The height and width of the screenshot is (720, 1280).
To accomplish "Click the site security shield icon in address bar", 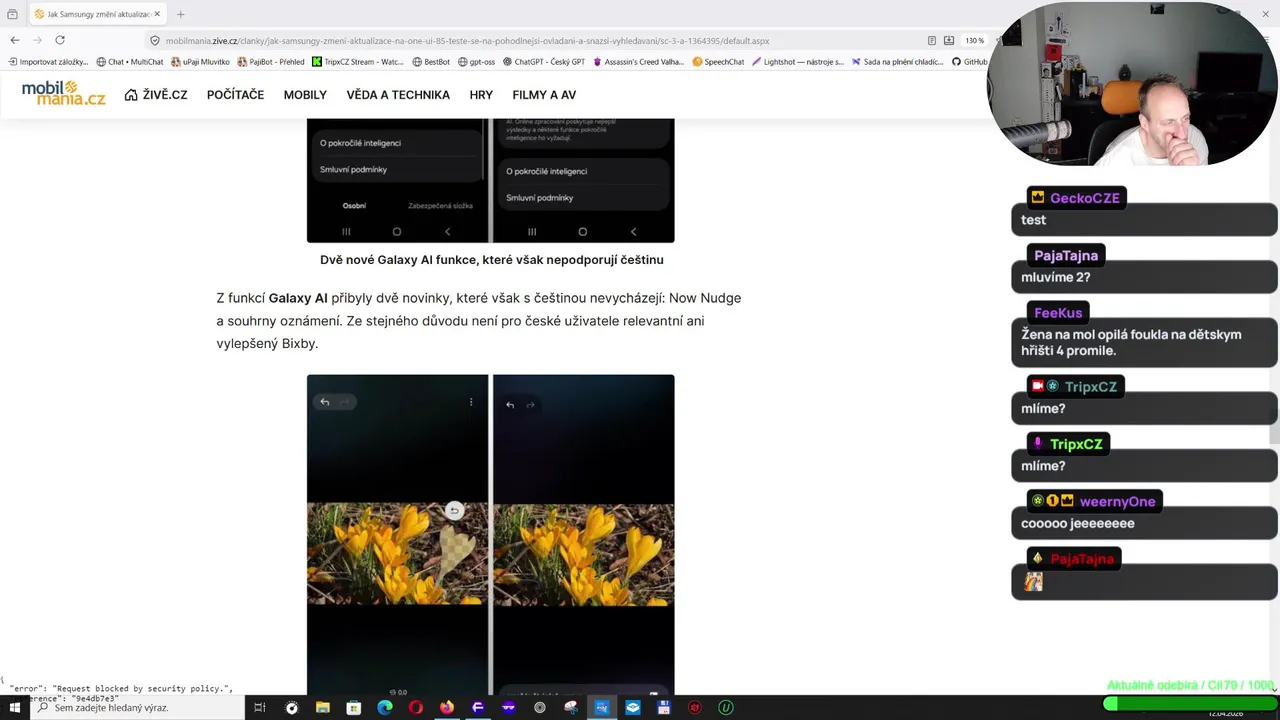I will click(155, 41).
